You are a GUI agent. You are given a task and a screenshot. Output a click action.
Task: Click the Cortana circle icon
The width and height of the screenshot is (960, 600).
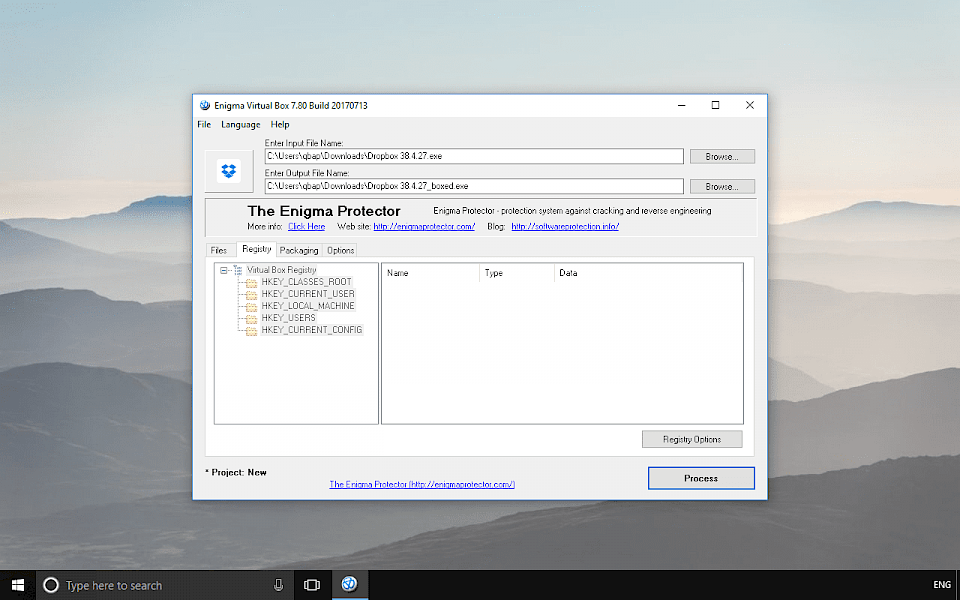(51, 585)
